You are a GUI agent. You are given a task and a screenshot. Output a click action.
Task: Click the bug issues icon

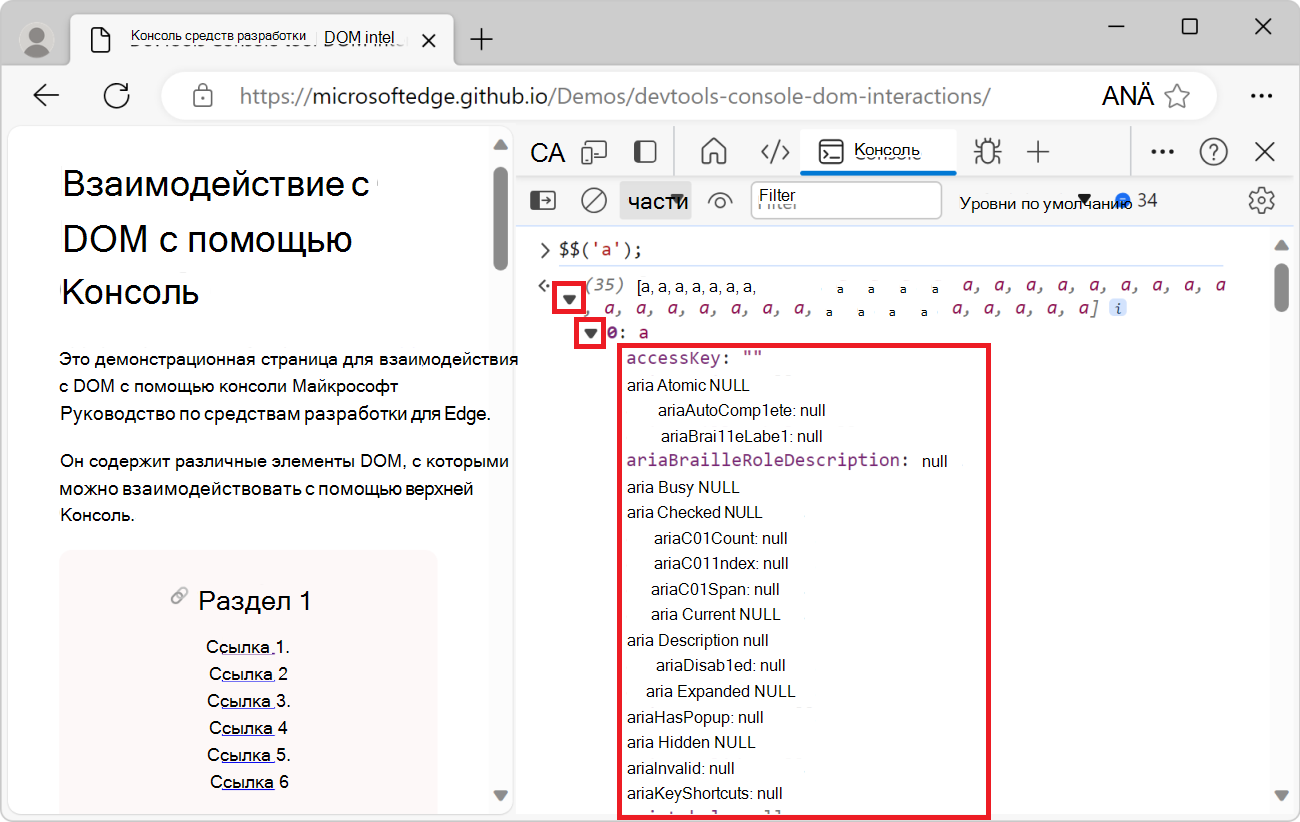(x=987, y=152)
